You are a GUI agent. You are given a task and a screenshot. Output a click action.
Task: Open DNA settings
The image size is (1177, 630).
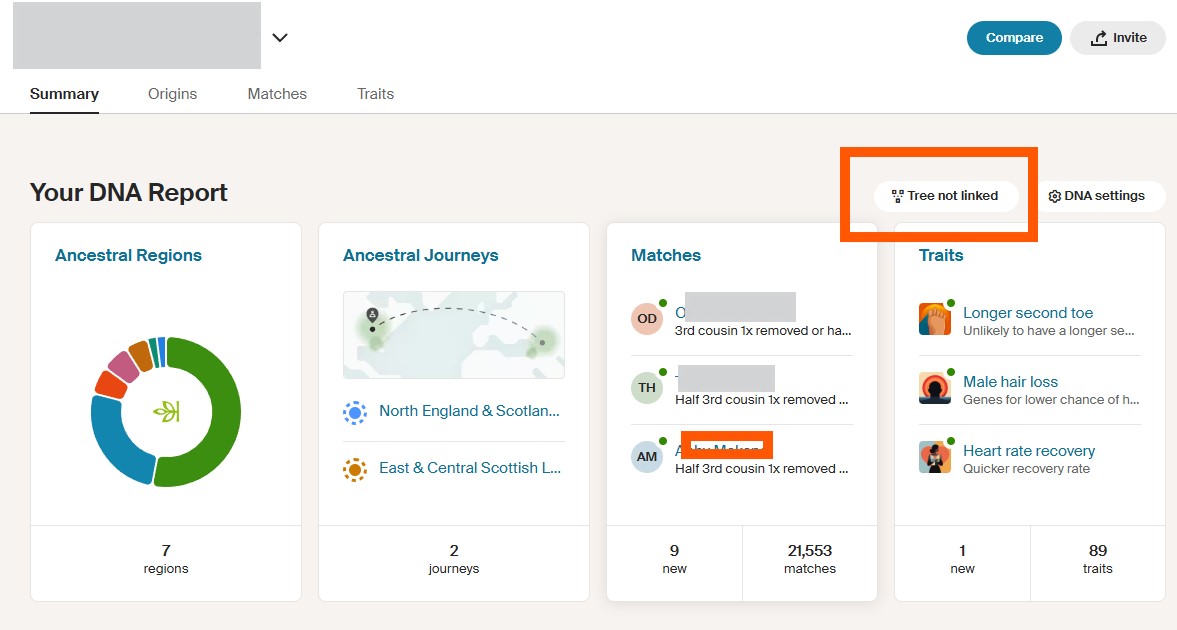point(1096,196)
